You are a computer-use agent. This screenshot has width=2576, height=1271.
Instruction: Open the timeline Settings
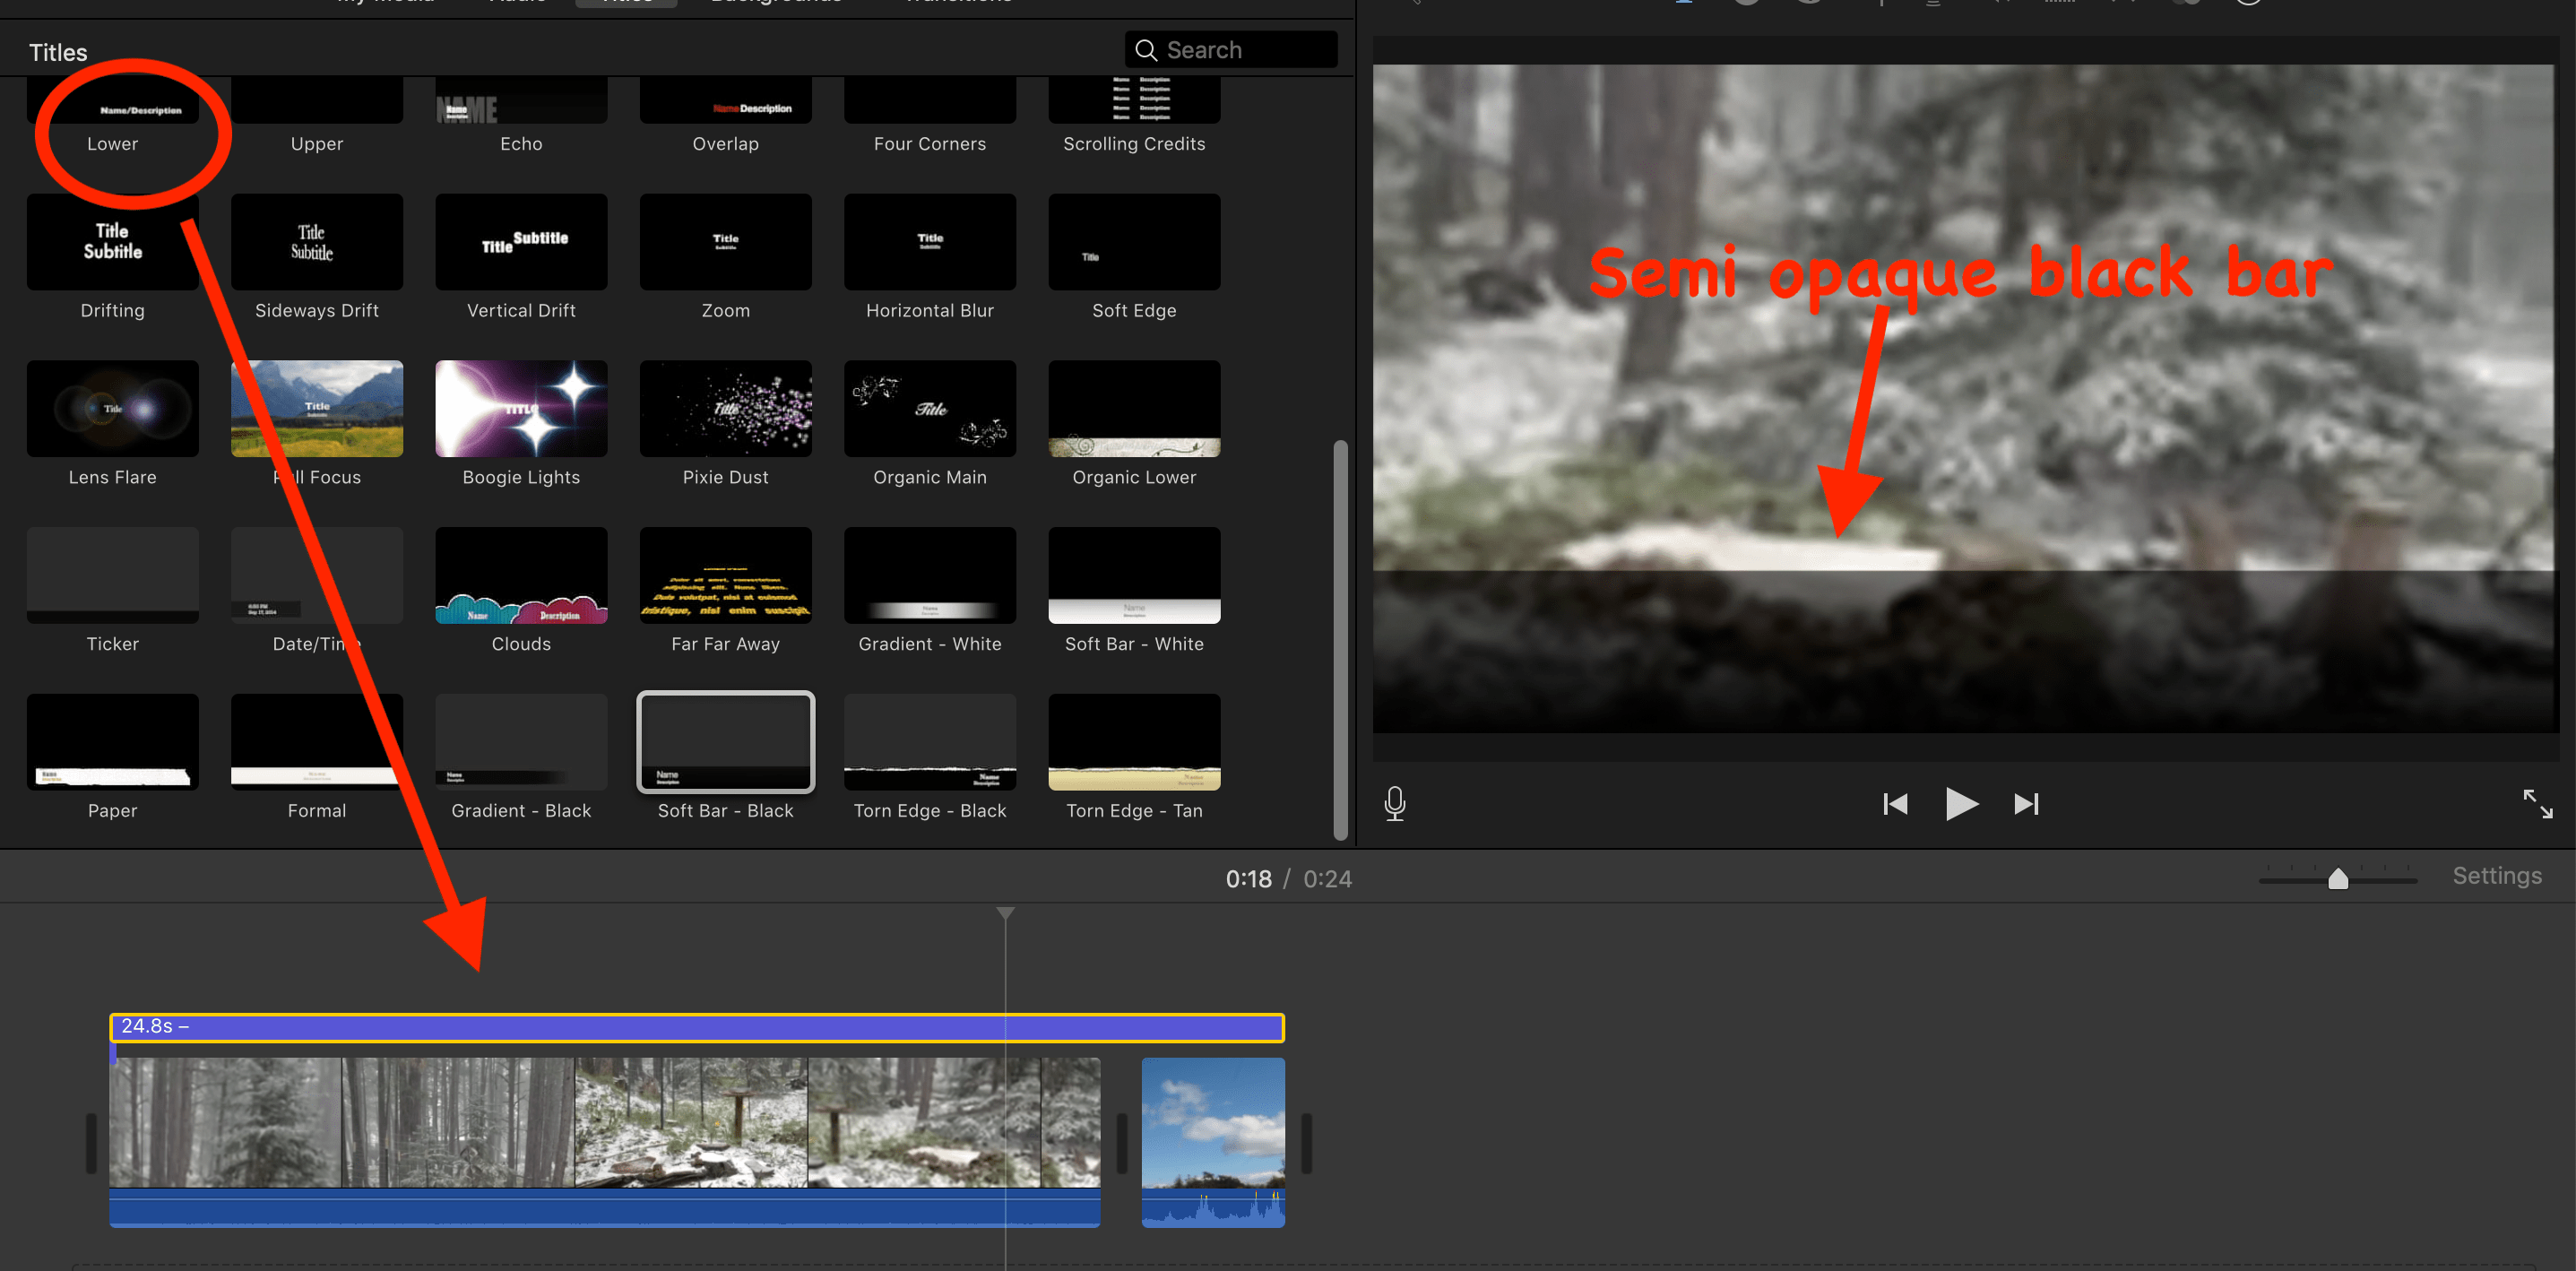coord(2496,876)
